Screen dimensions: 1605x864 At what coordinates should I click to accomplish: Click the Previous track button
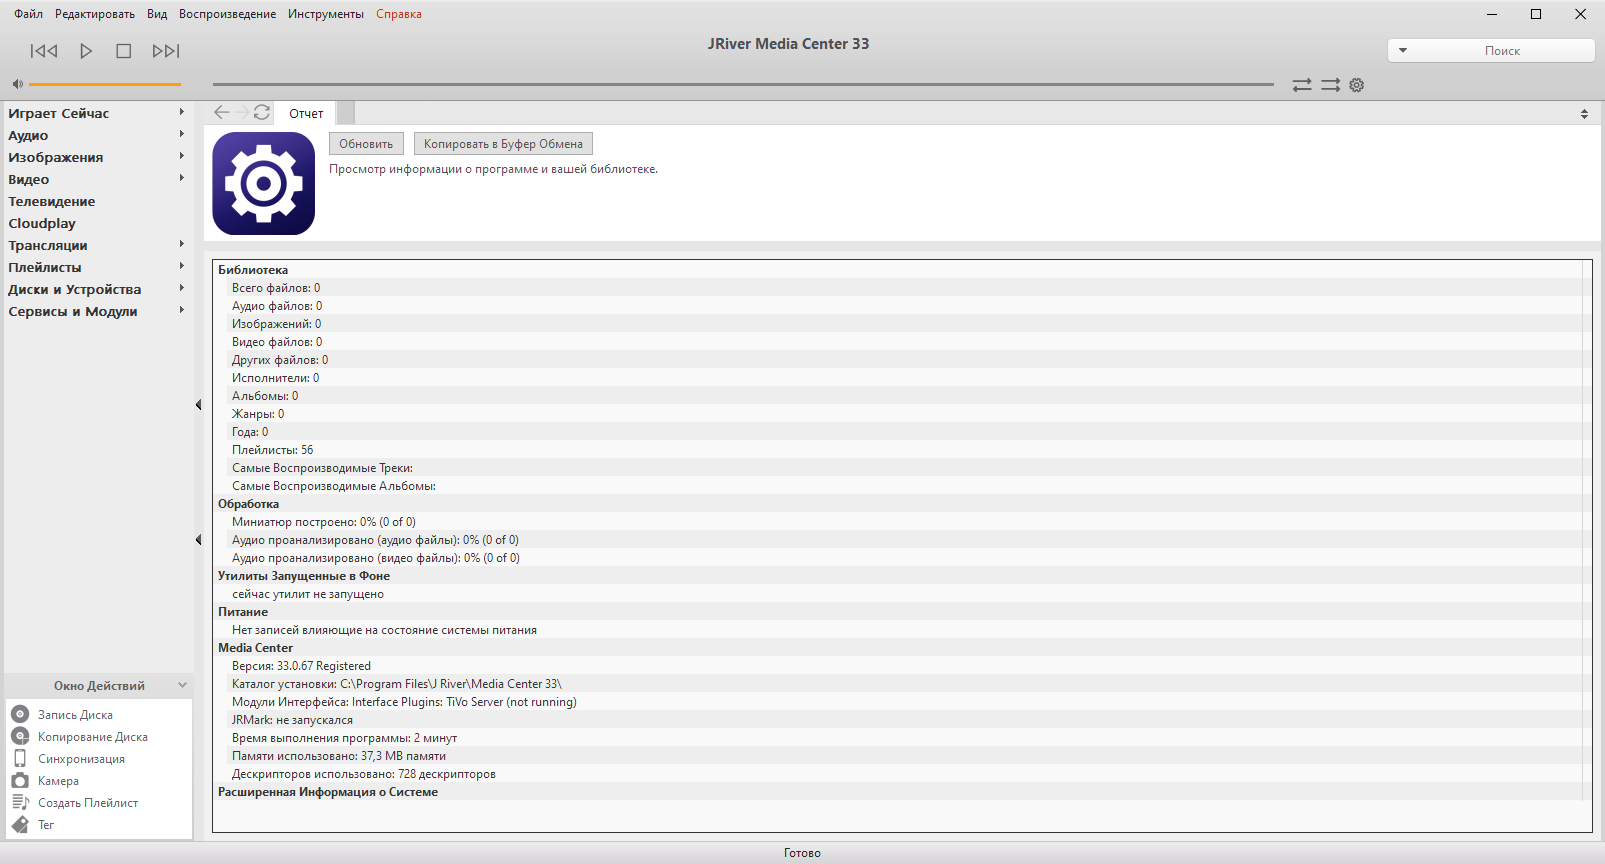[44, 51]
